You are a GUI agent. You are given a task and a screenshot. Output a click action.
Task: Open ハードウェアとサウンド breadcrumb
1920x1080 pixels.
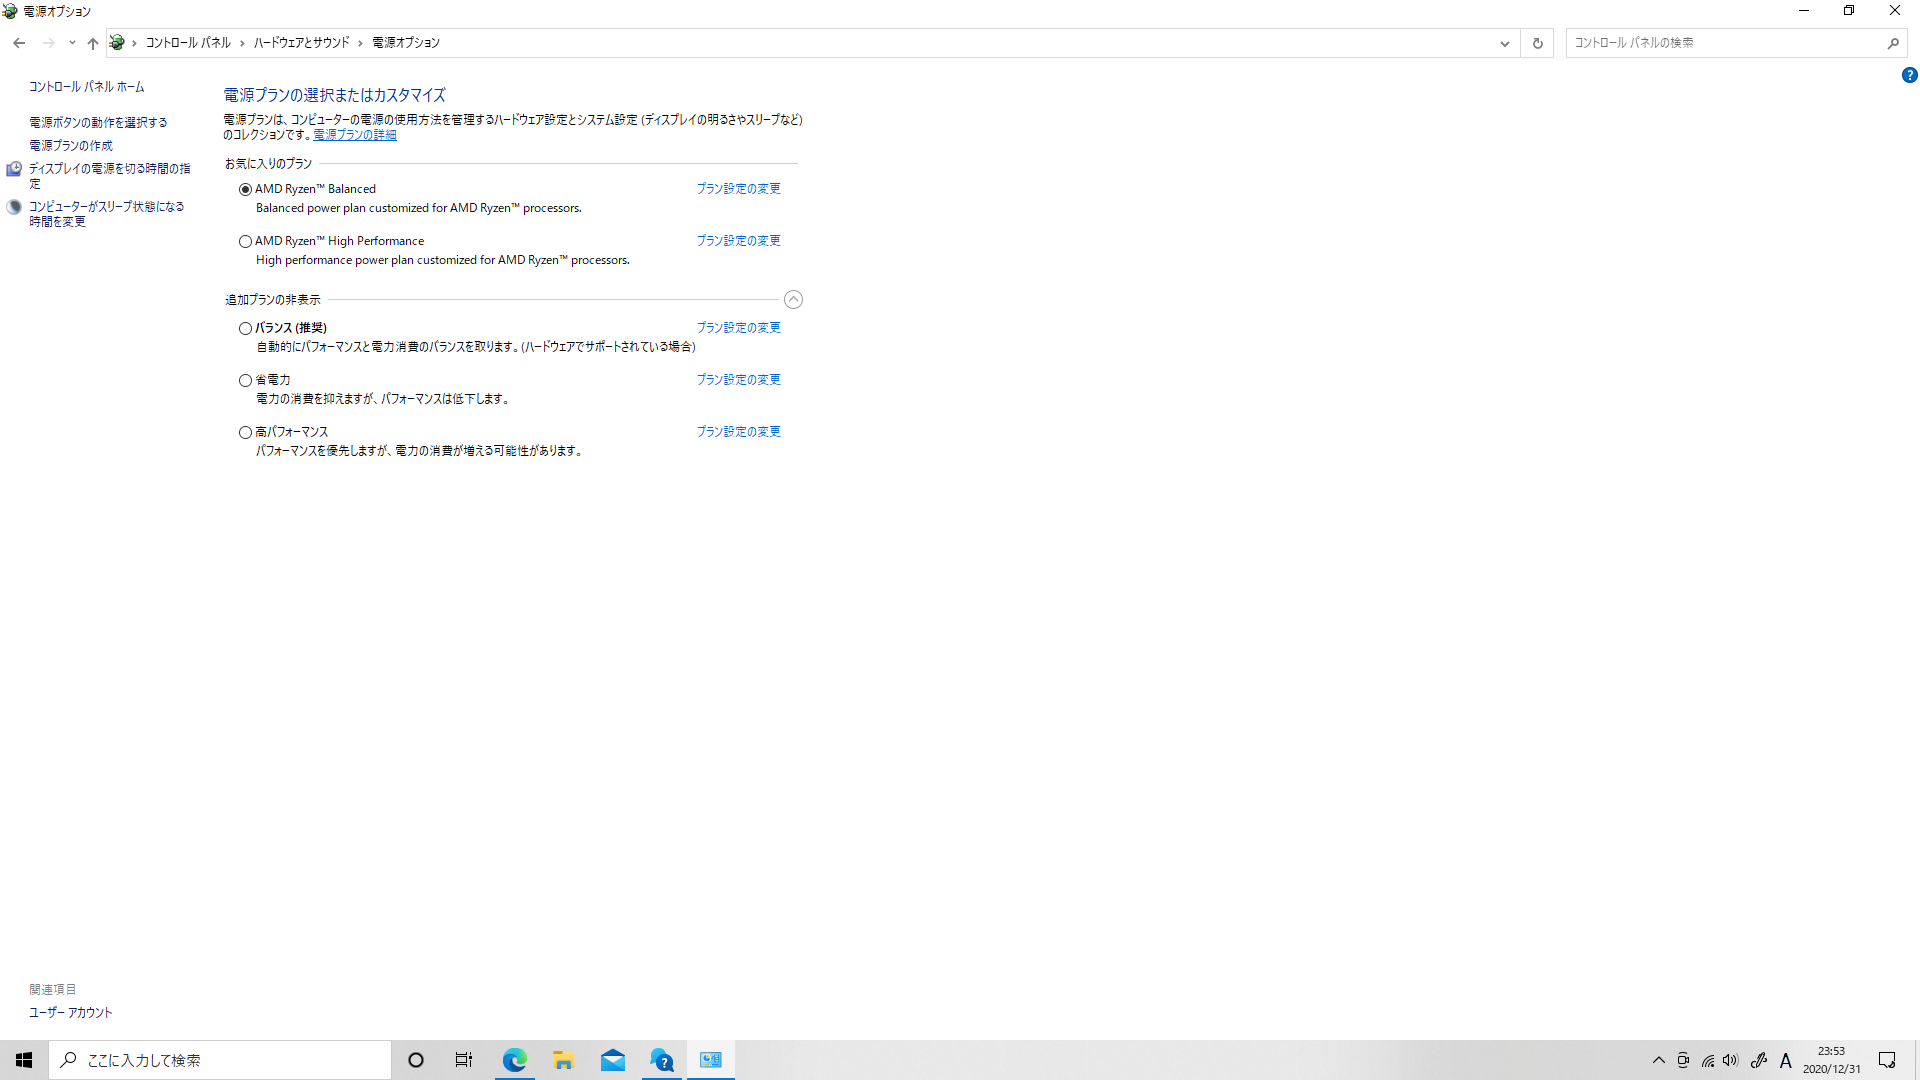pos(301,43)
